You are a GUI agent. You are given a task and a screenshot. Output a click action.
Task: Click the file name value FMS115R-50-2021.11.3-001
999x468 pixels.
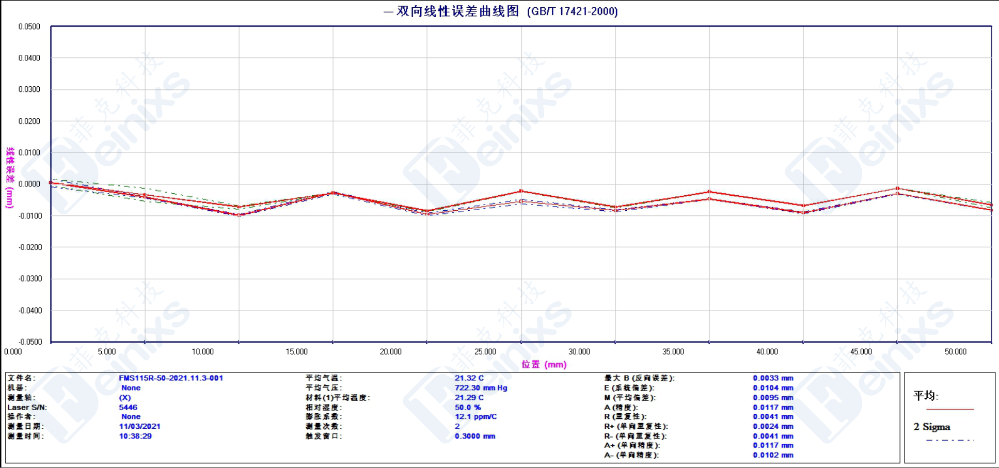point(170,378)
